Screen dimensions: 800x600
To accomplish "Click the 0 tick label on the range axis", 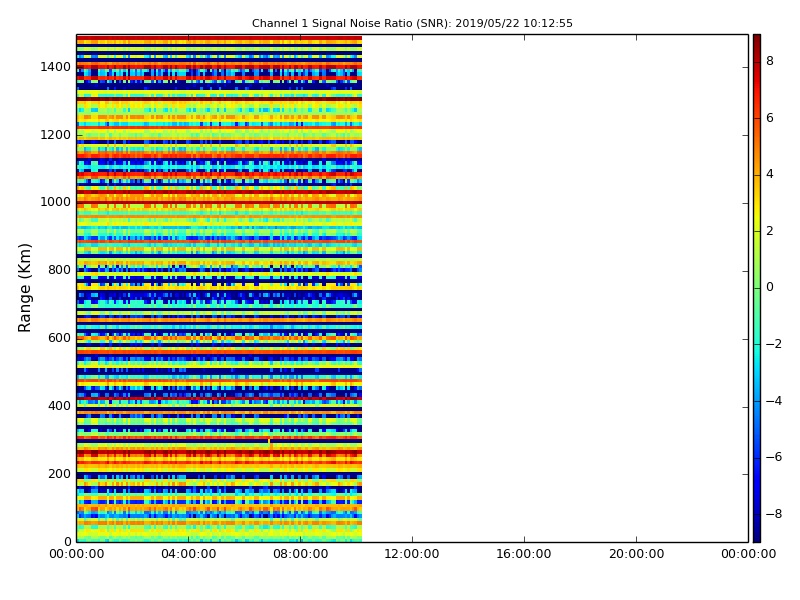I will (68, 541).
